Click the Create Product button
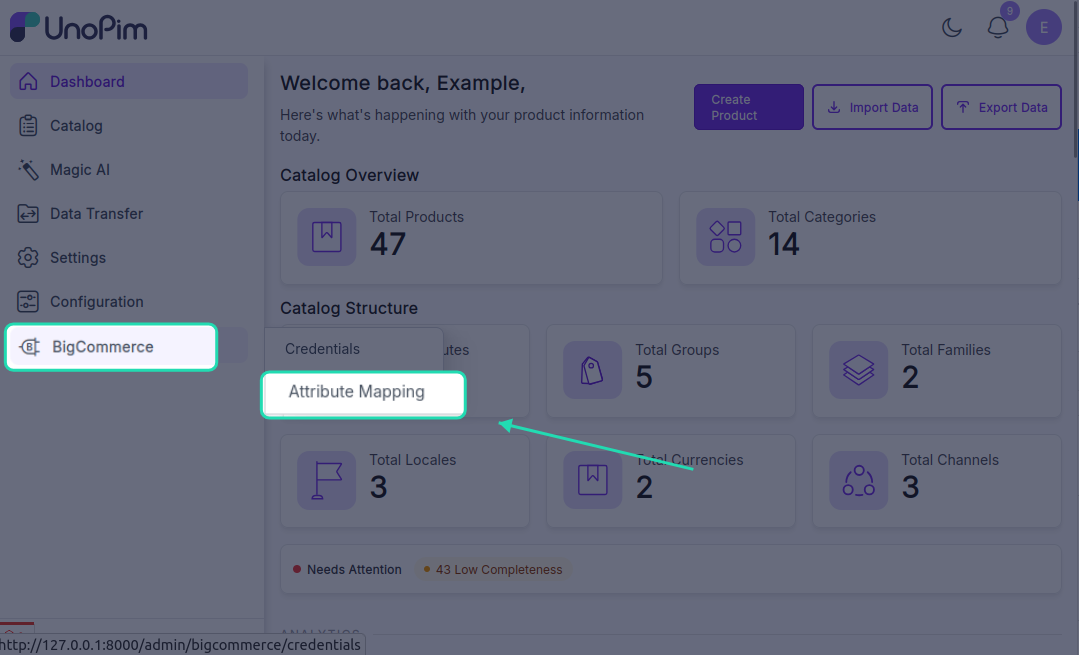This screenshot has width=1079, height=655. (x=749, y=107)
